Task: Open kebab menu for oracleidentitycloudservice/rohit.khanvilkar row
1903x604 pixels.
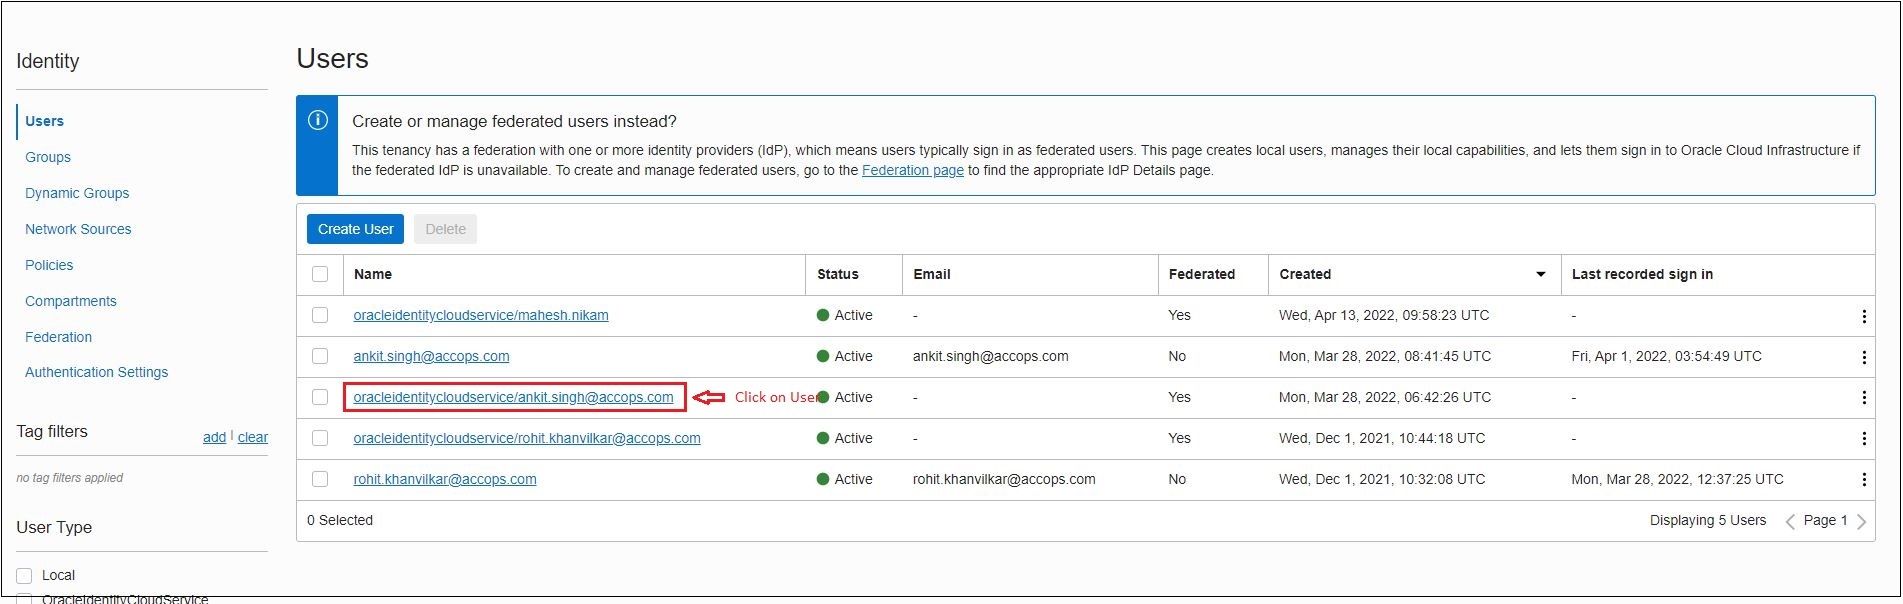Action: (x=1863, y=439)
